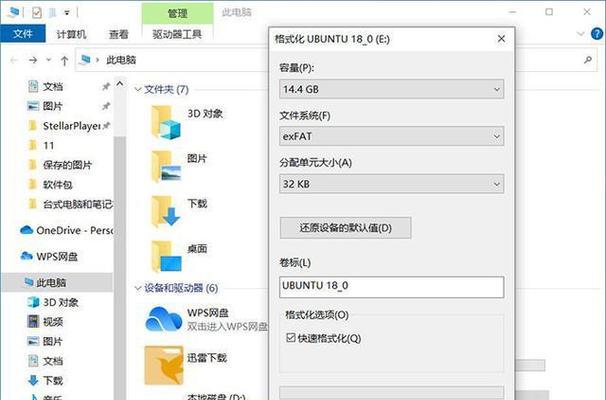This screenshot has width=606, height=400.
Task: Close the 格式化 UBUNTU dialog
Action: click(x=501, y=39)
